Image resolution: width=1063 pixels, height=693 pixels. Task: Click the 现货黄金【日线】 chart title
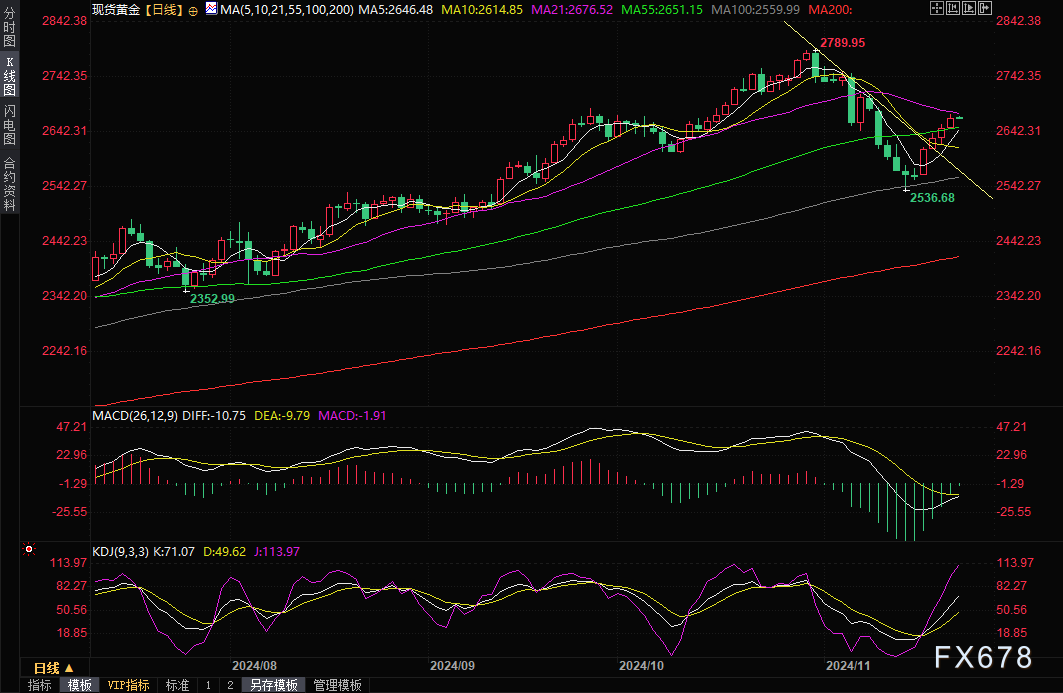(x=135, y=9)
